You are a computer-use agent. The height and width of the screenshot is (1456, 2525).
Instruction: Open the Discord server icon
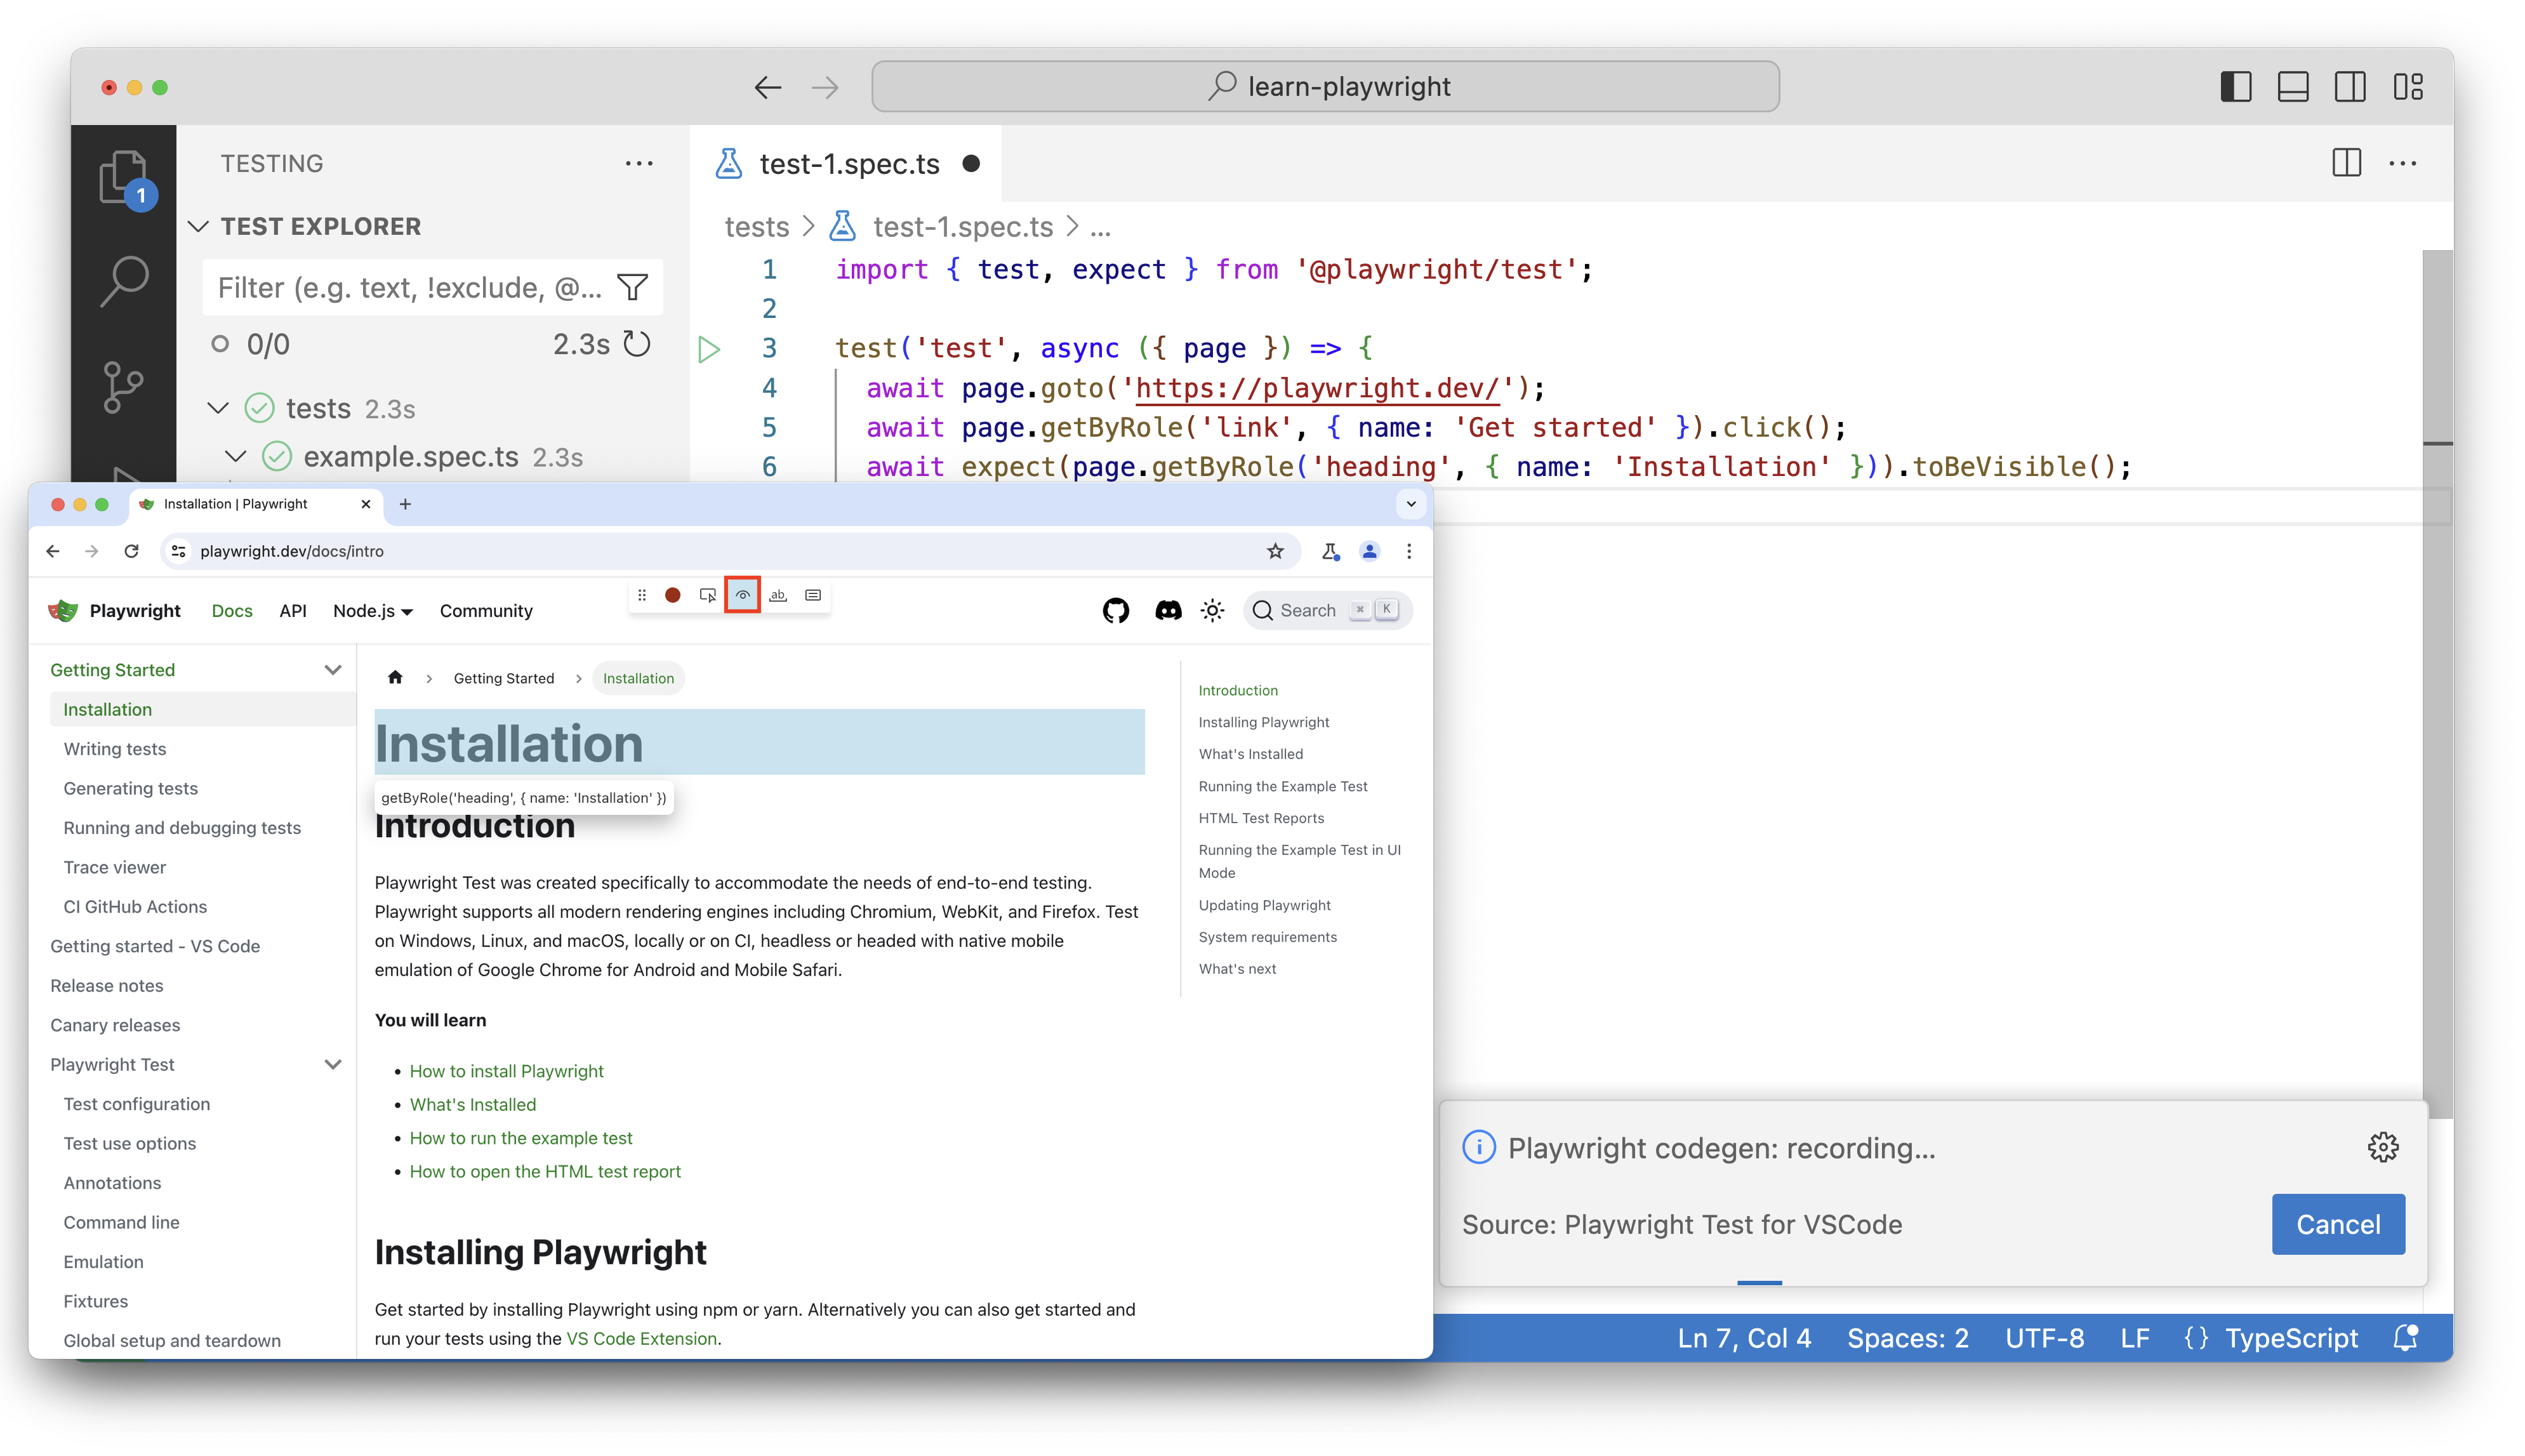(x=1168, y=610)
